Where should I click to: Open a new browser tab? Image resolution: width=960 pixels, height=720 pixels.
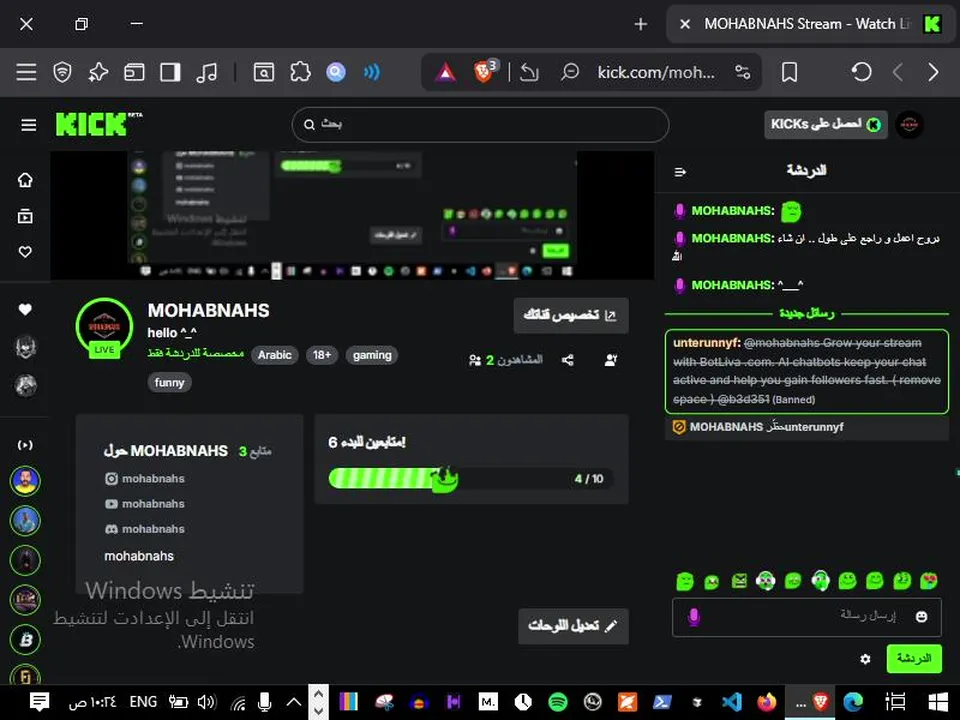click(640, 24)
